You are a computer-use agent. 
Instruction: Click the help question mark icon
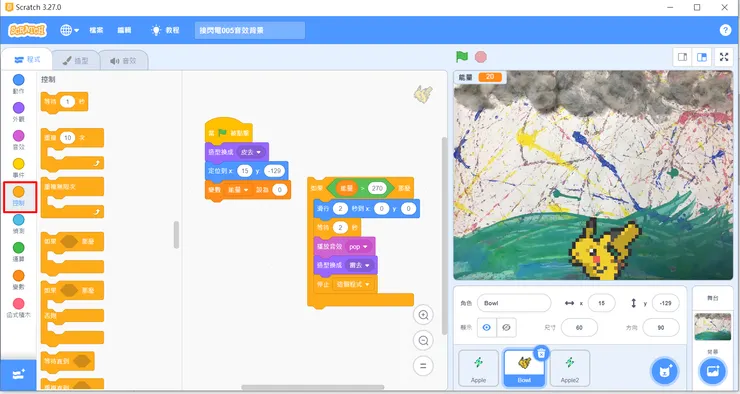coord(725,30)
